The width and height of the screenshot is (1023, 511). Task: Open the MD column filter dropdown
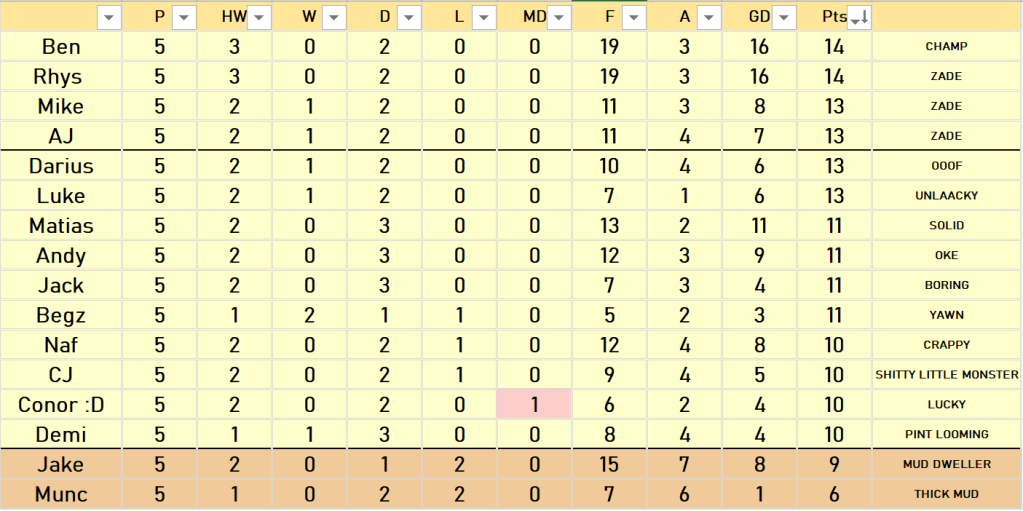[559, 17]
